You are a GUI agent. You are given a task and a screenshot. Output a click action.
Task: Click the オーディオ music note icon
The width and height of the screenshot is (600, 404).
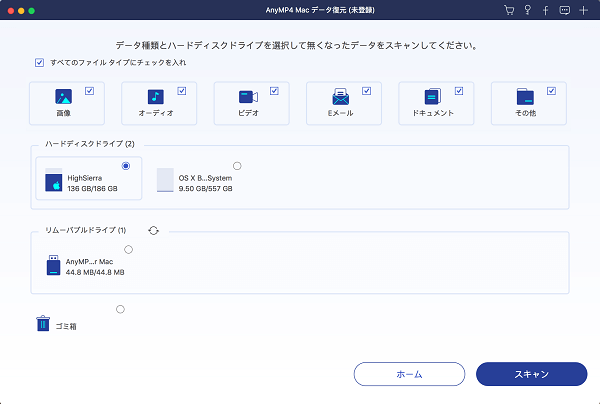[156, 97]
